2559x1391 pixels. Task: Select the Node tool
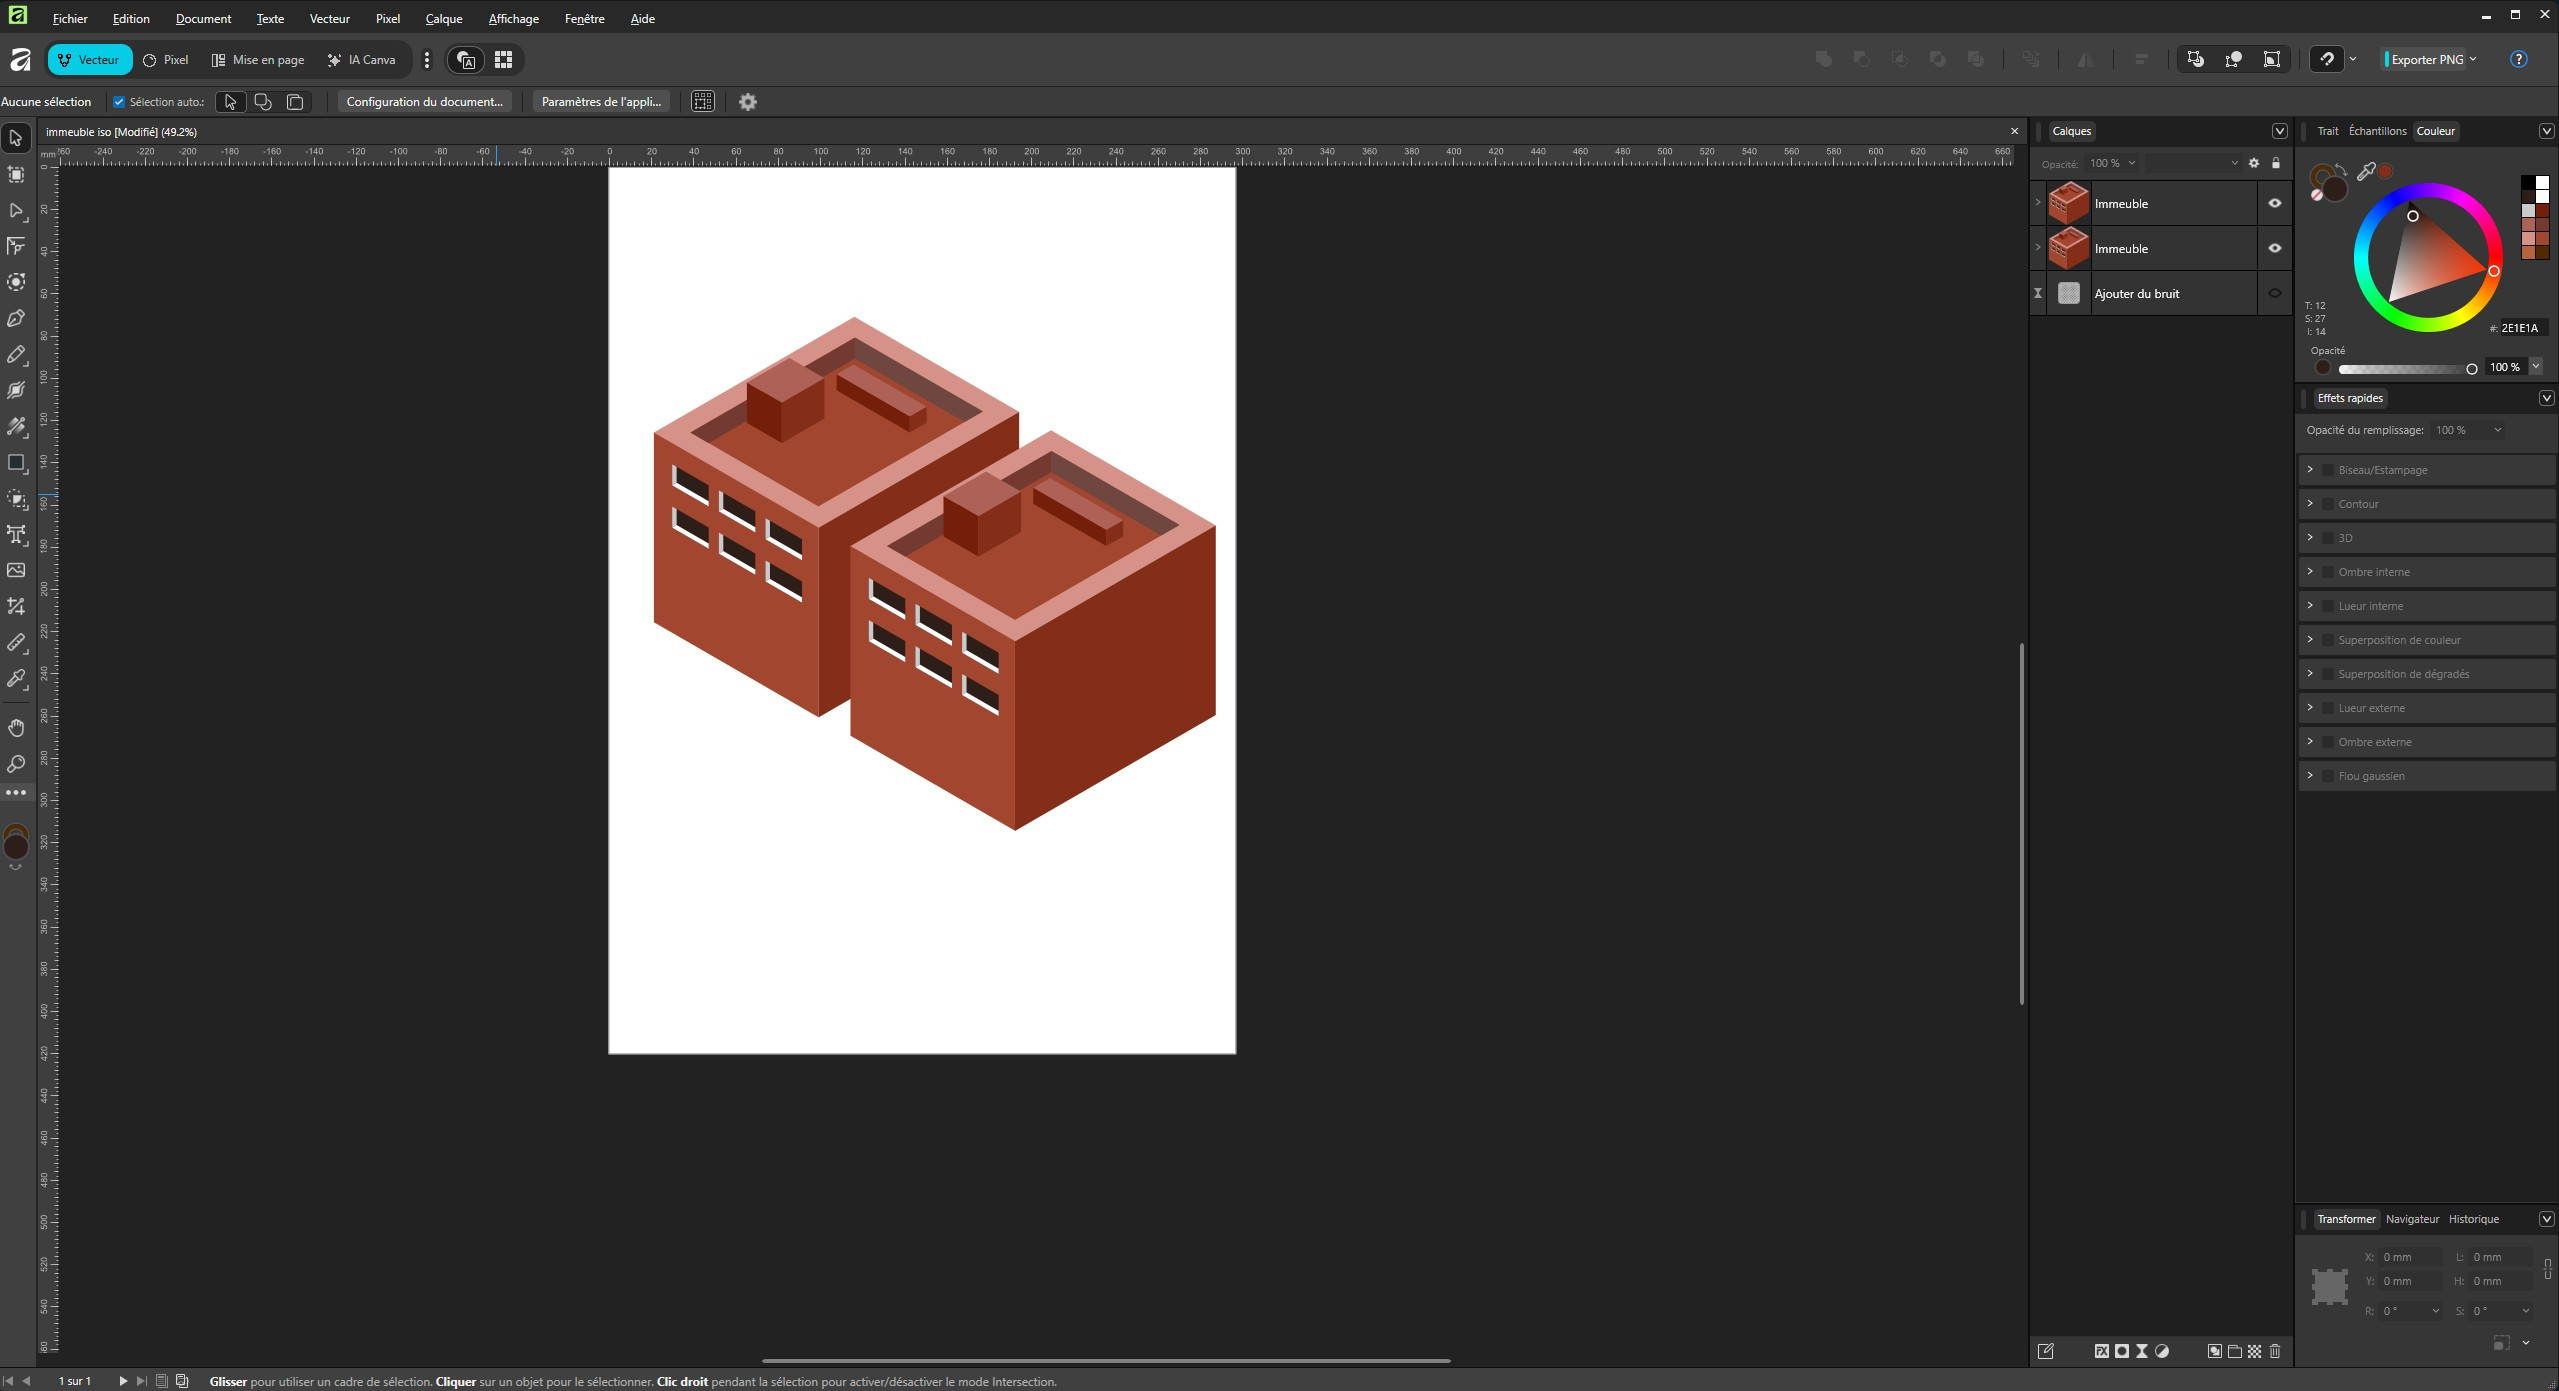click(x=16, y=211)
